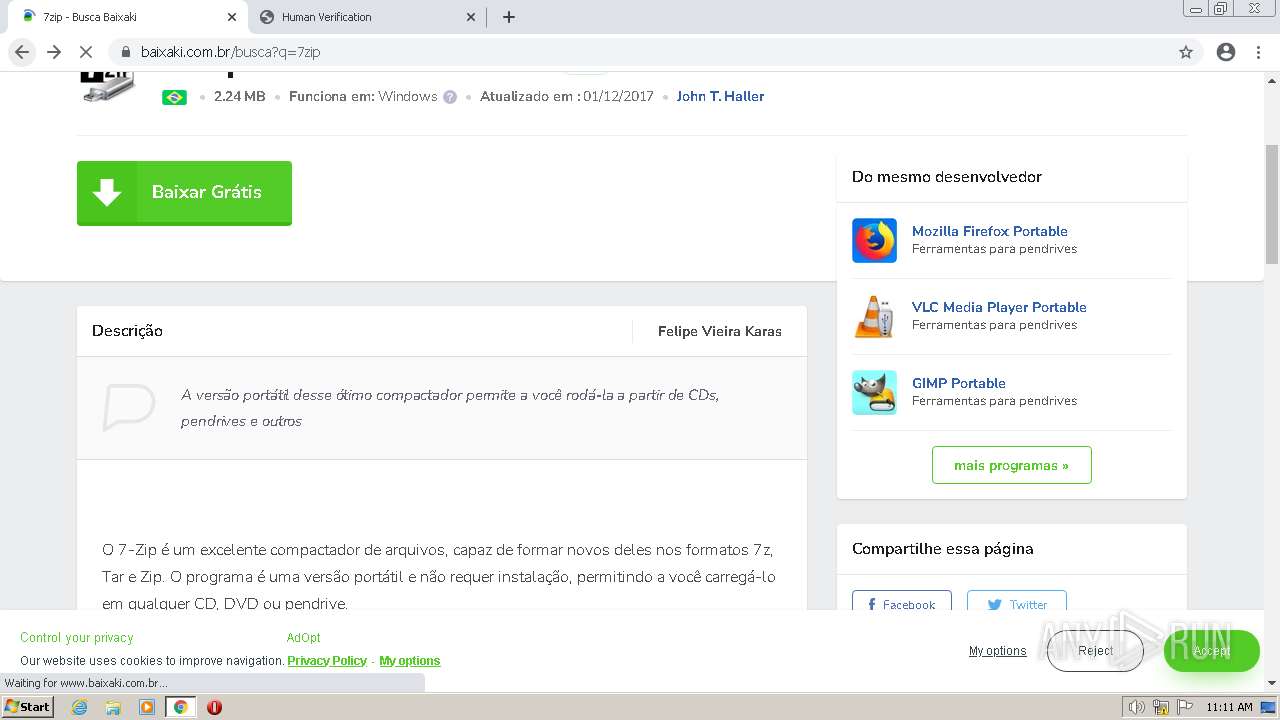1280x720 pixels.
Task: Click the network tray icon
Action: coord(1161,707)
